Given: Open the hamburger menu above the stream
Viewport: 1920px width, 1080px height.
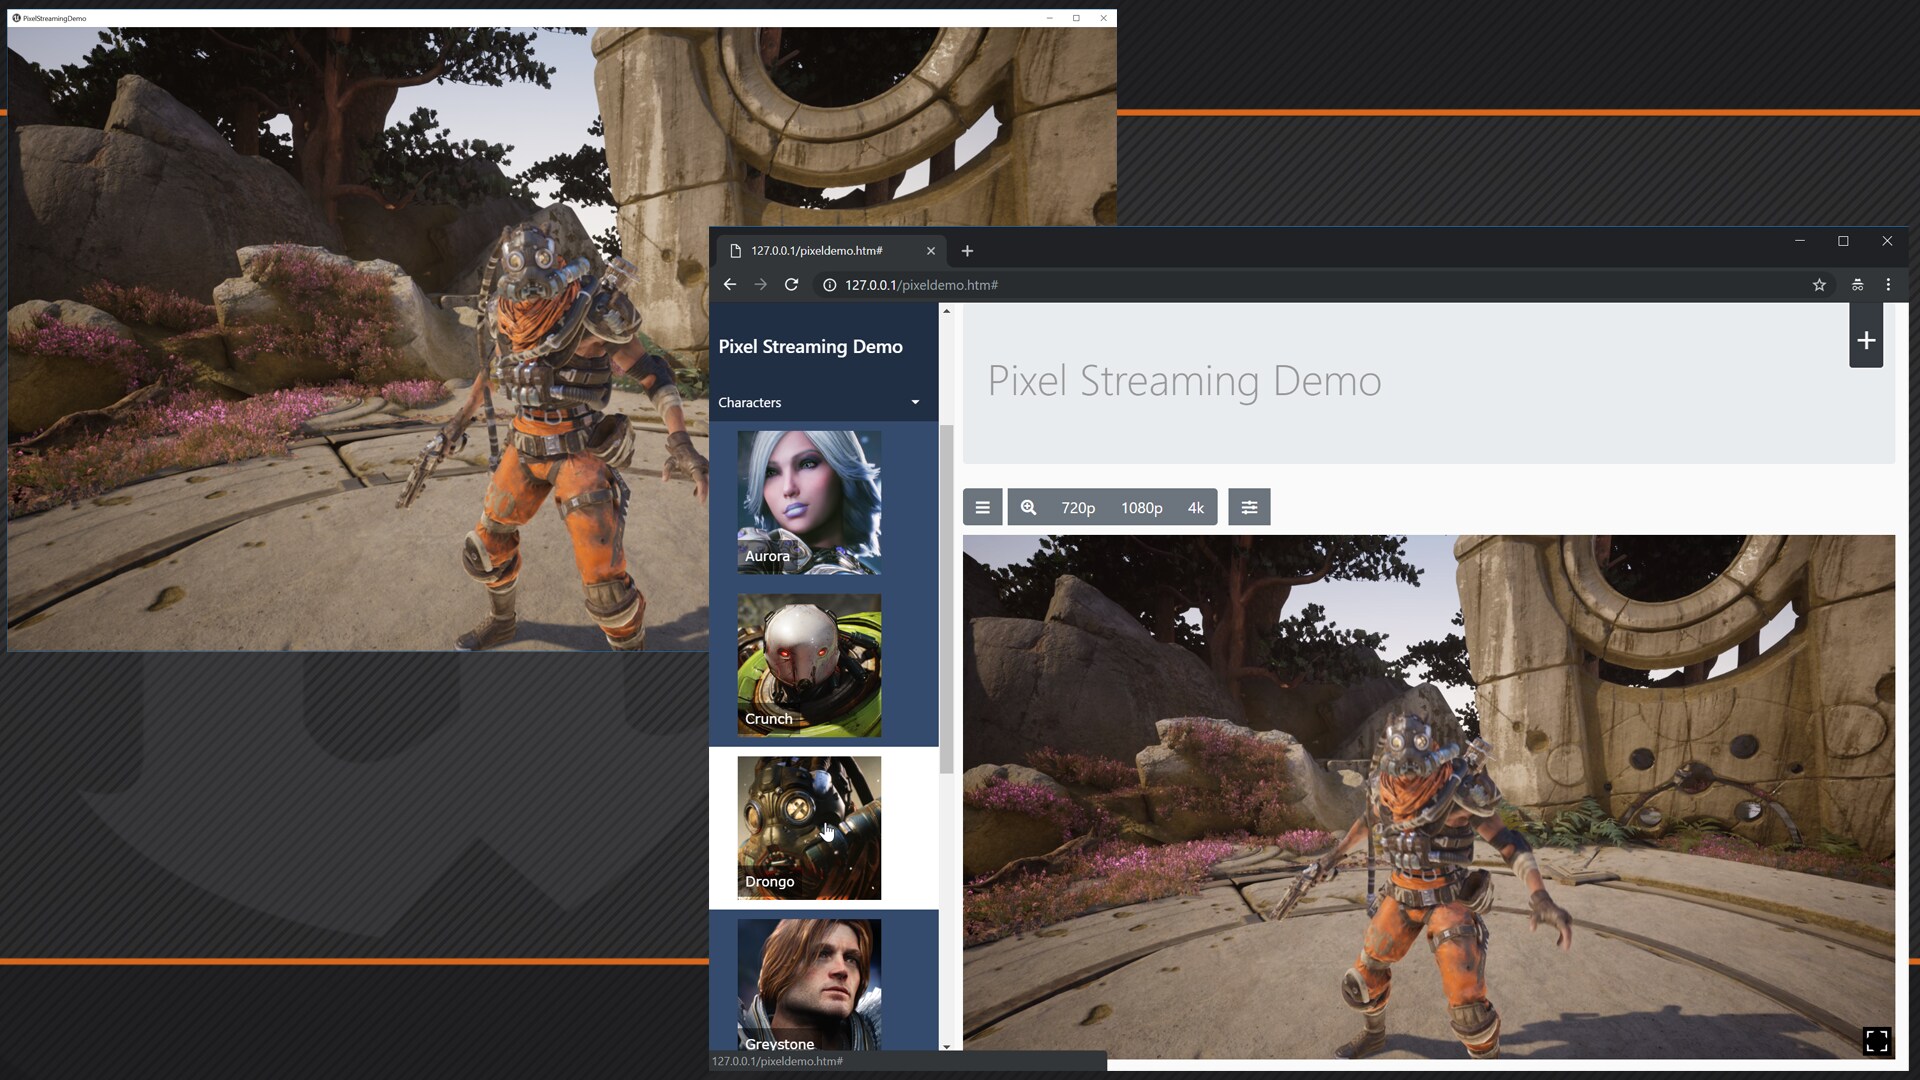Looking at the screenshot, I should coord(982,507).
